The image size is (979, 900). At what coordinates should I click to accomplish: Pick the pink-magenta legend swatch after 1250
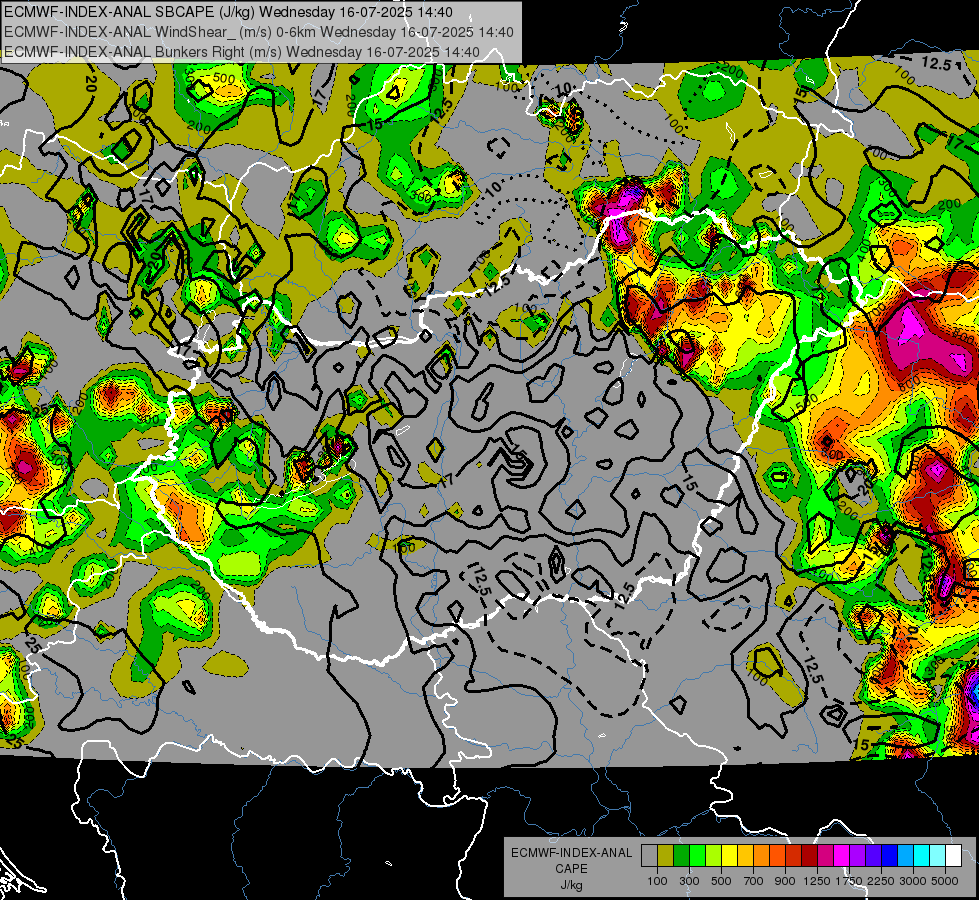point(825,856)
